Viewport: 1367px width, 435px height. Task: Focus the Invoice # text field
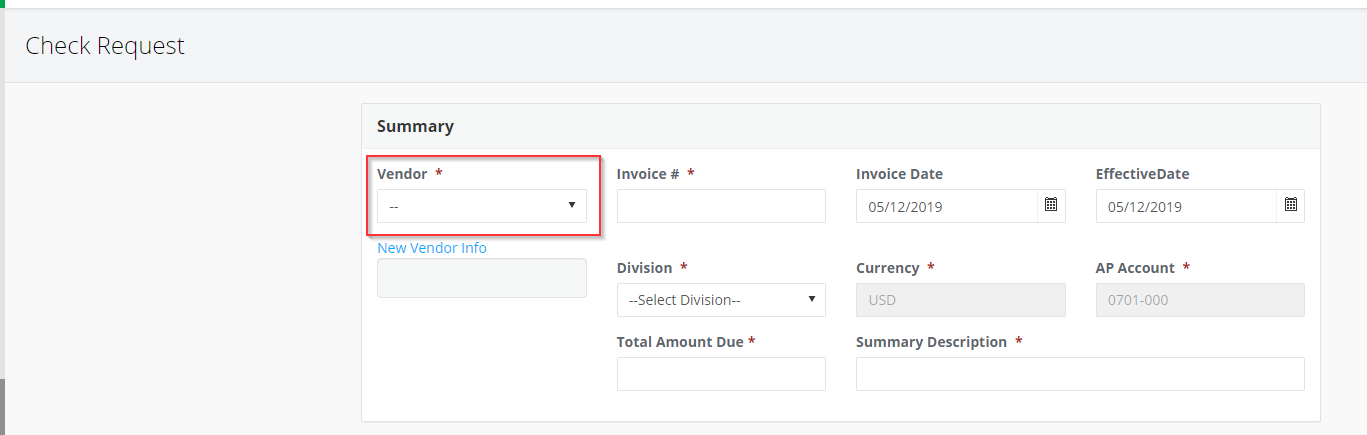(x=721, y=205)
